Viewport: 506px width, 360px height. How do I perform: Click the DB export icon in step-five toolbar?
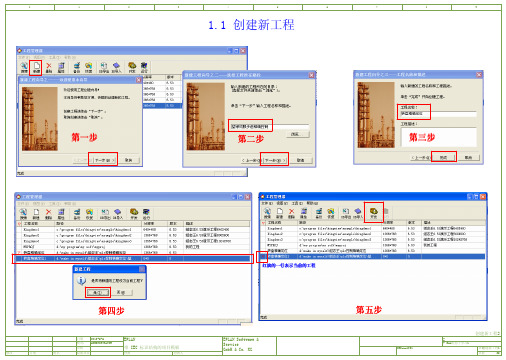[x=346, y=213]
